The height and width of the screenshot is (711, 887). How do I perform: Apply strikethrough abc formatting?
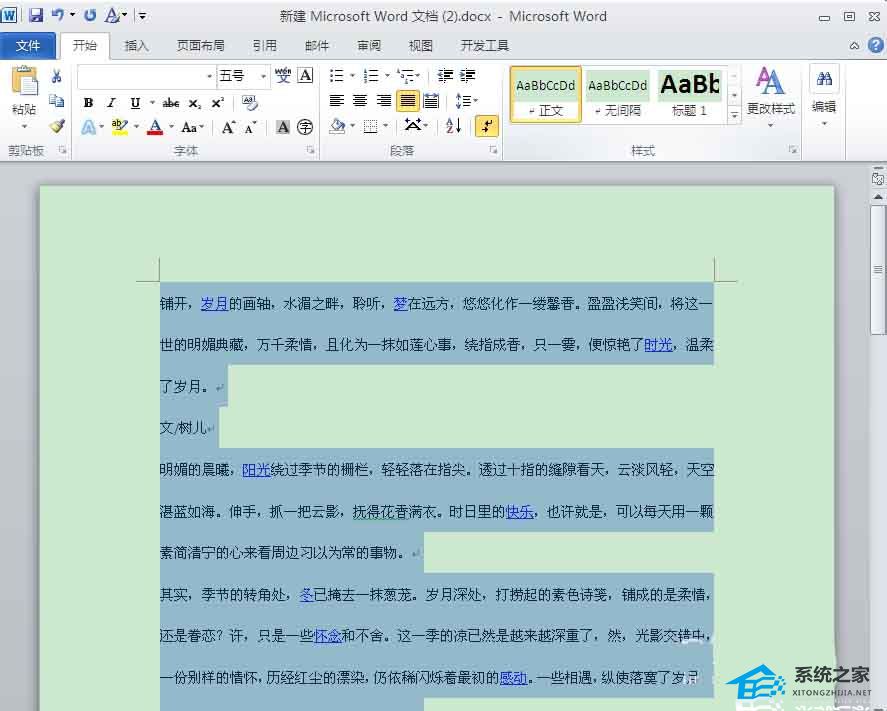[171, 103]
